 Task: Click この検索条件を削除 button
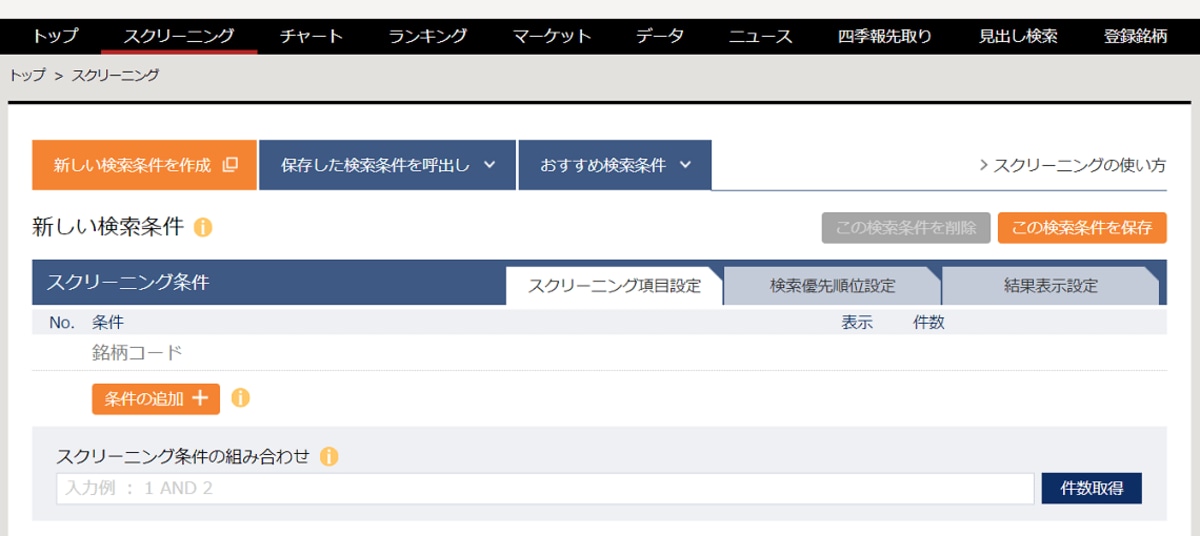point(905,228)
